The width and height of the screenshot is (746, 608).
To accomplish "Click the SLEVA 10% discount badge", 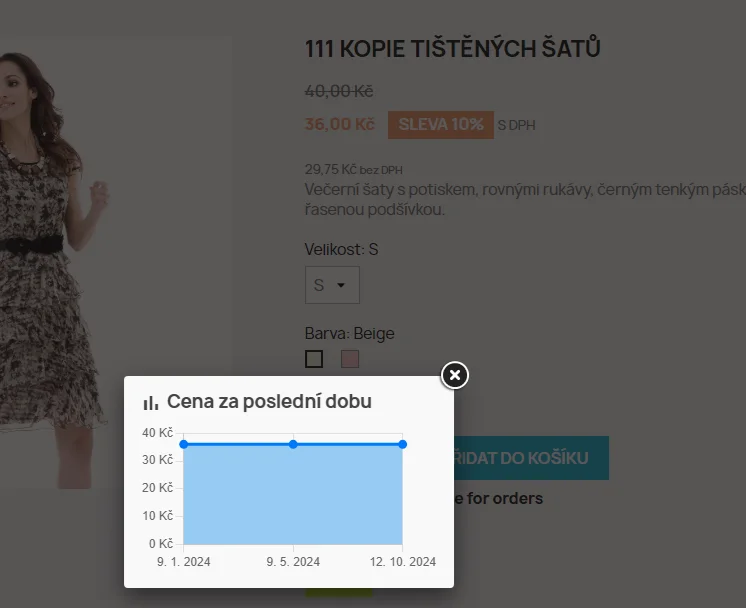I will pyautogui.click(x=440, y=124).
